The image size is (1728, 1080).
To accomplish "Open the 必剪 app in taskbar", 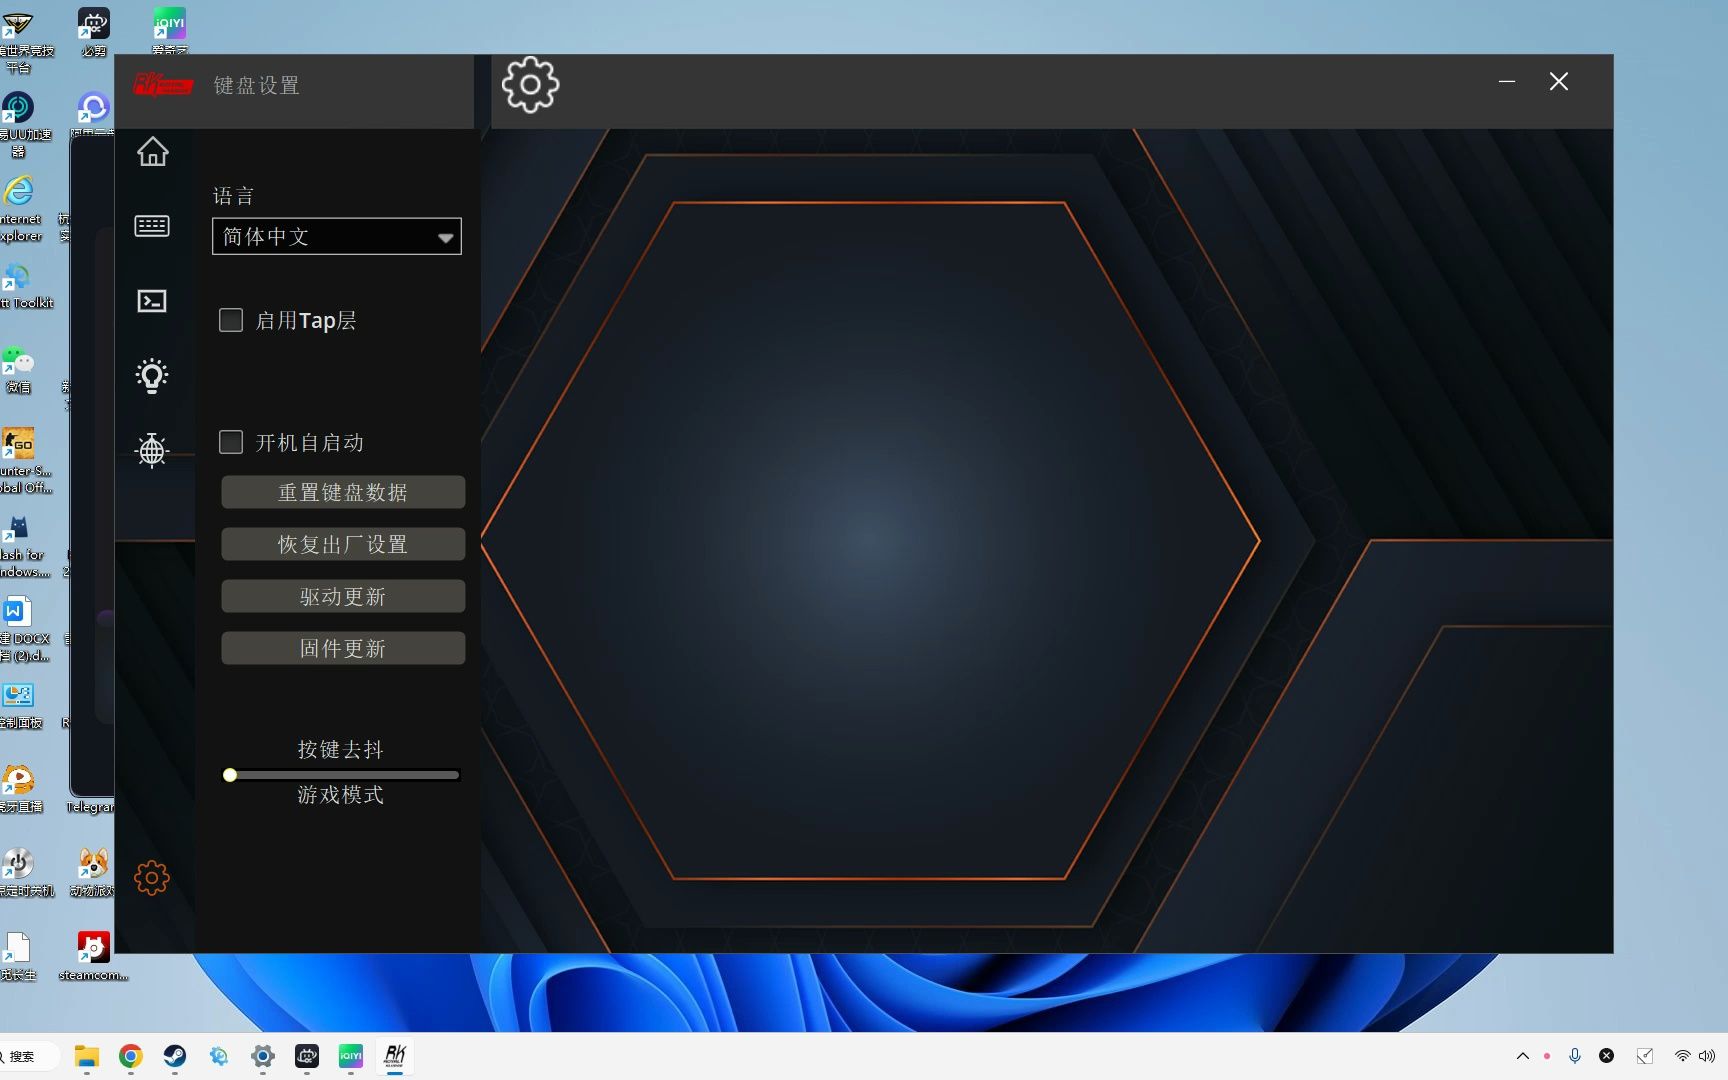I will (x=307, y=1056).
